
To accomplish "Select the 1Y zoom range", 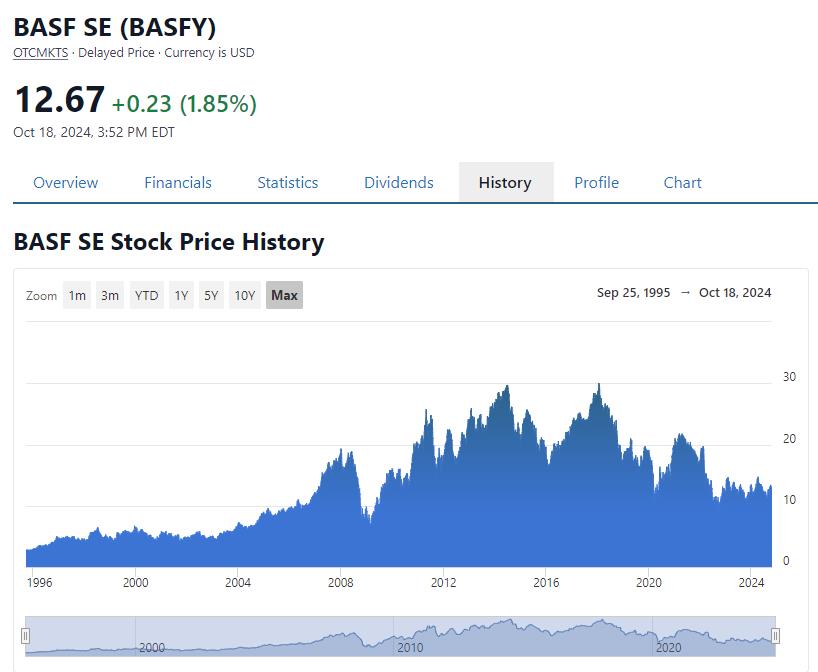I will [x=181, y=295].
